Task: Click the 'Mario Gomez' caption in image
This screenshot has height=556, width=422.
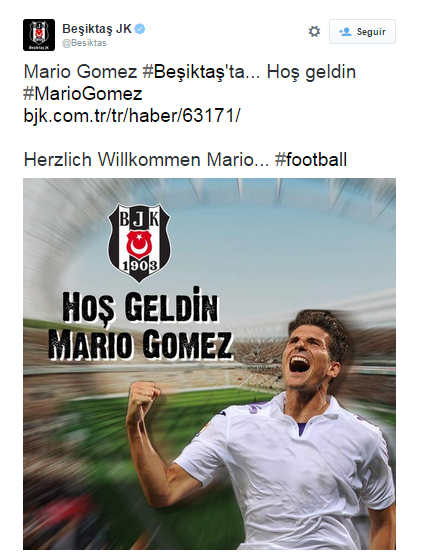Action: (140, 343)
